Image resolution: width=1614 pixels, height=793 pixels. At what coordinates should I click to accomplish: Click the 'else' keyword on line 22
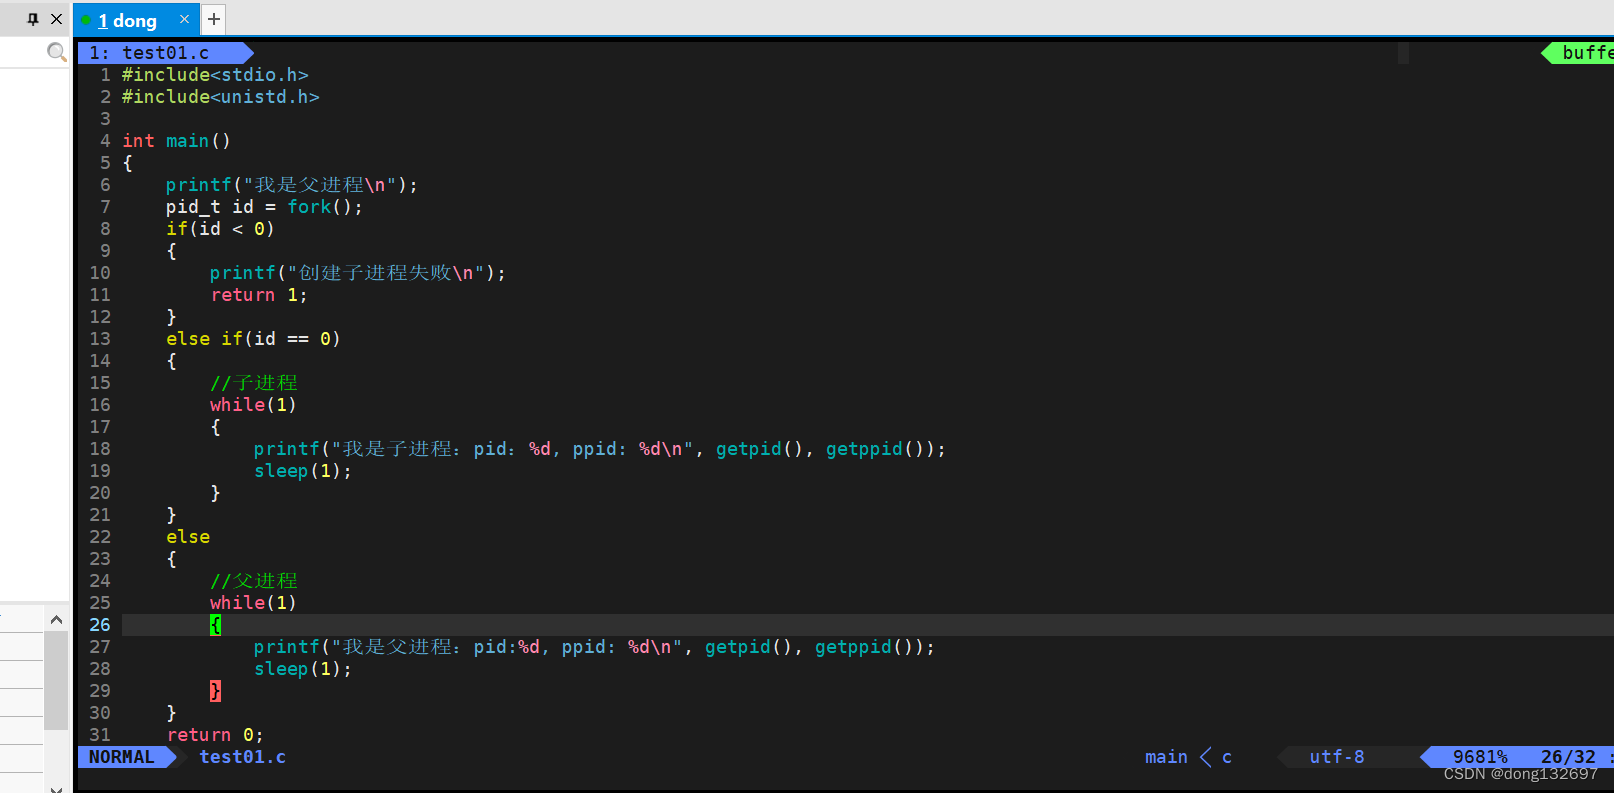[188, 537]
